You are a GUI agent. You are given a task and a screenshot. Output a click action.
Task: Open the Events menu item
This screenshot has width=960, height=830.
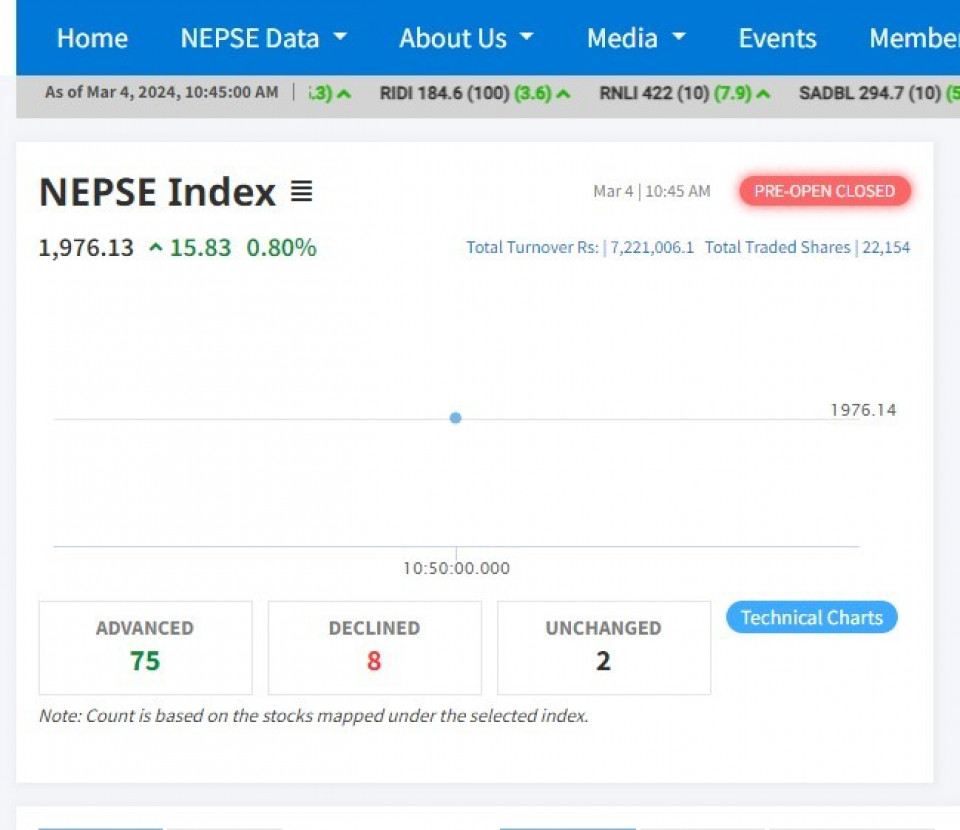777,38
